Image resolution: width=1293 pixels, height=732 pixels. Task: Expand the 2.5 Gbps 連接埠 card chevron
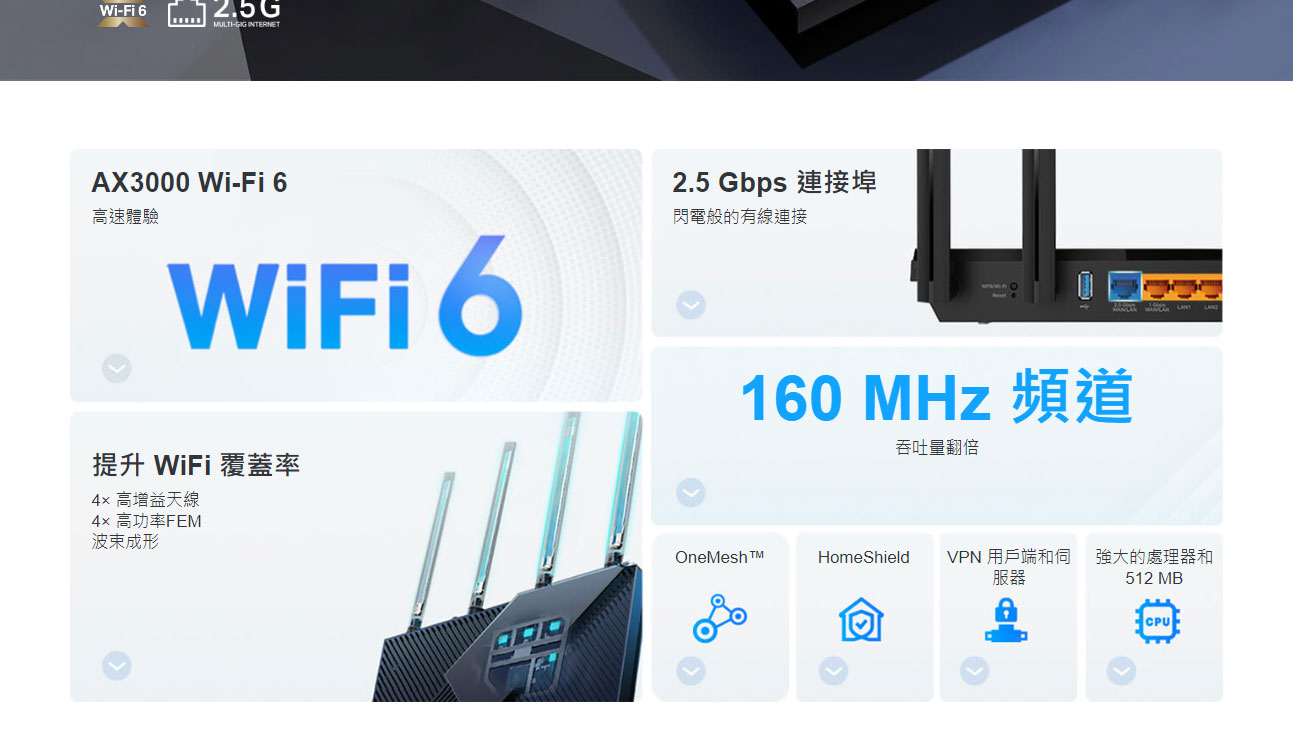click(691, 305)
